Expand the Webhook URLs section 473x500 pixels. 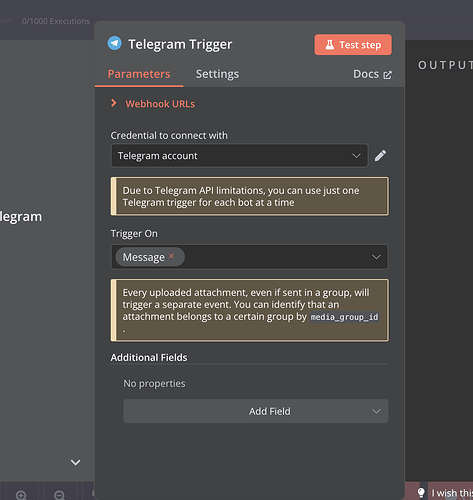[114, 103]
